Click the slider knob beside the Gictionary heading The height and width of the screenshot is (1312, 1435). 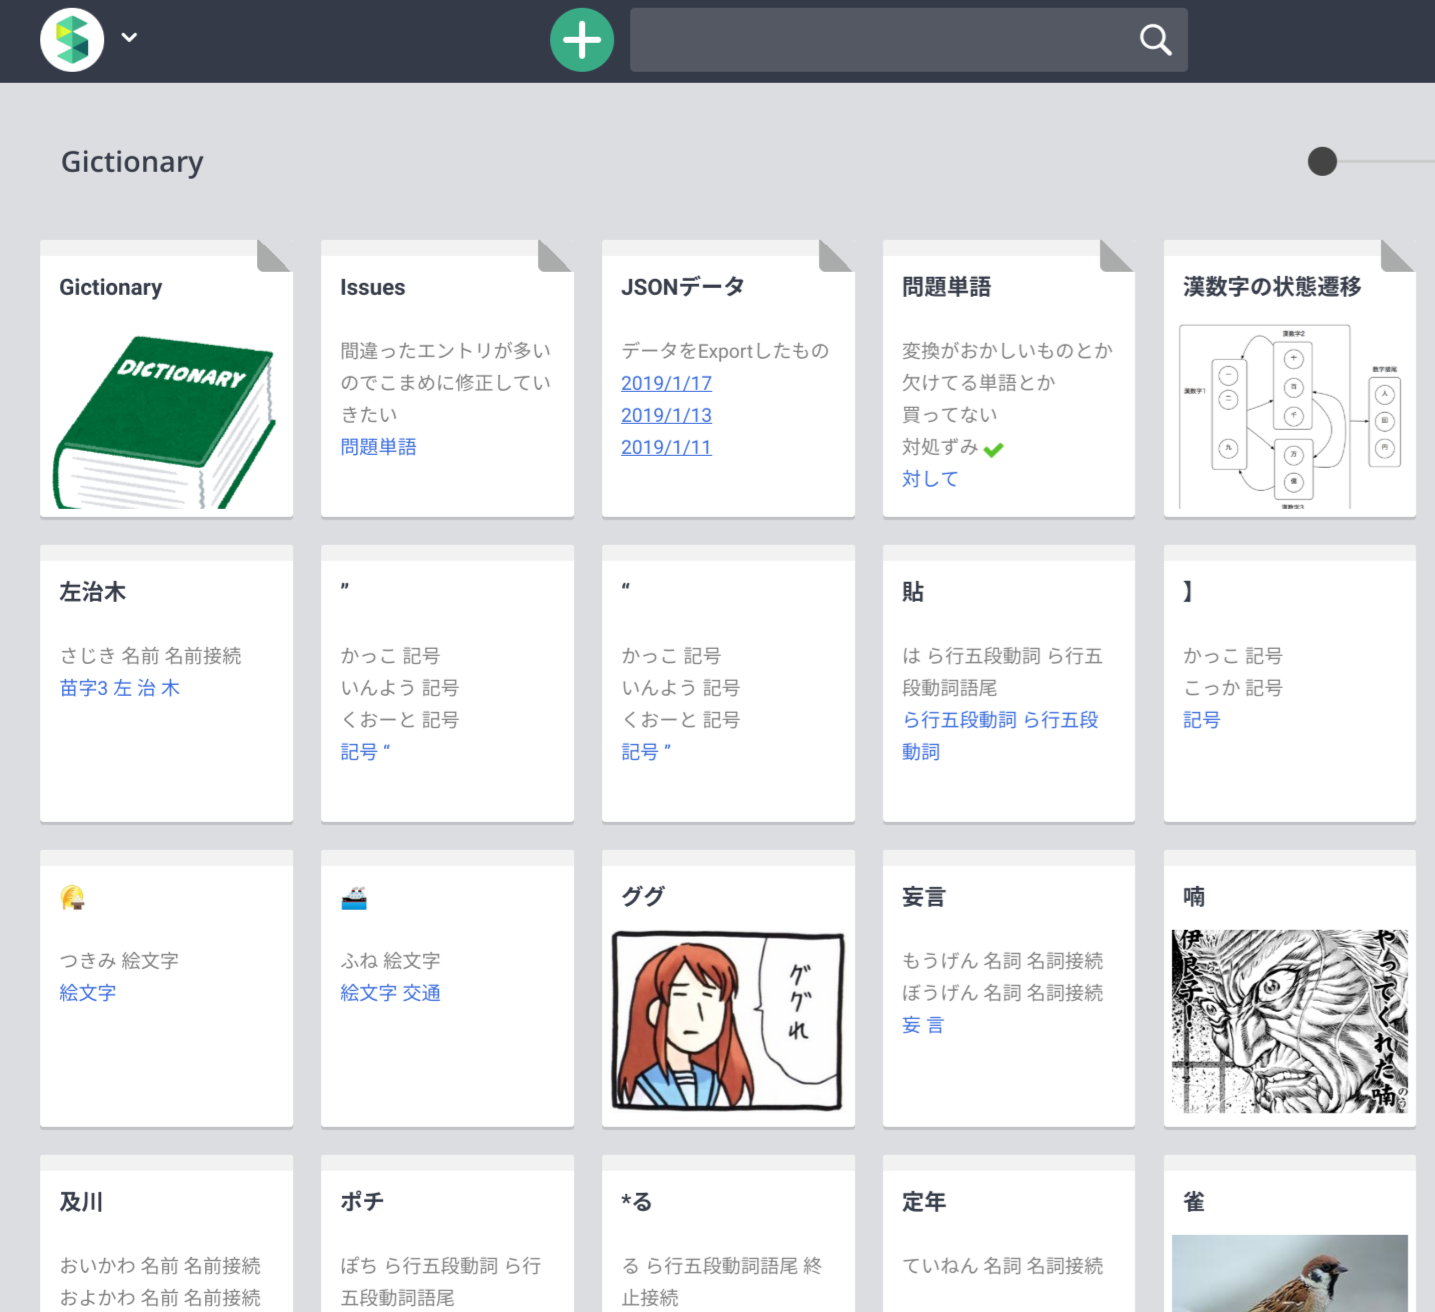tap(1322, 161)
